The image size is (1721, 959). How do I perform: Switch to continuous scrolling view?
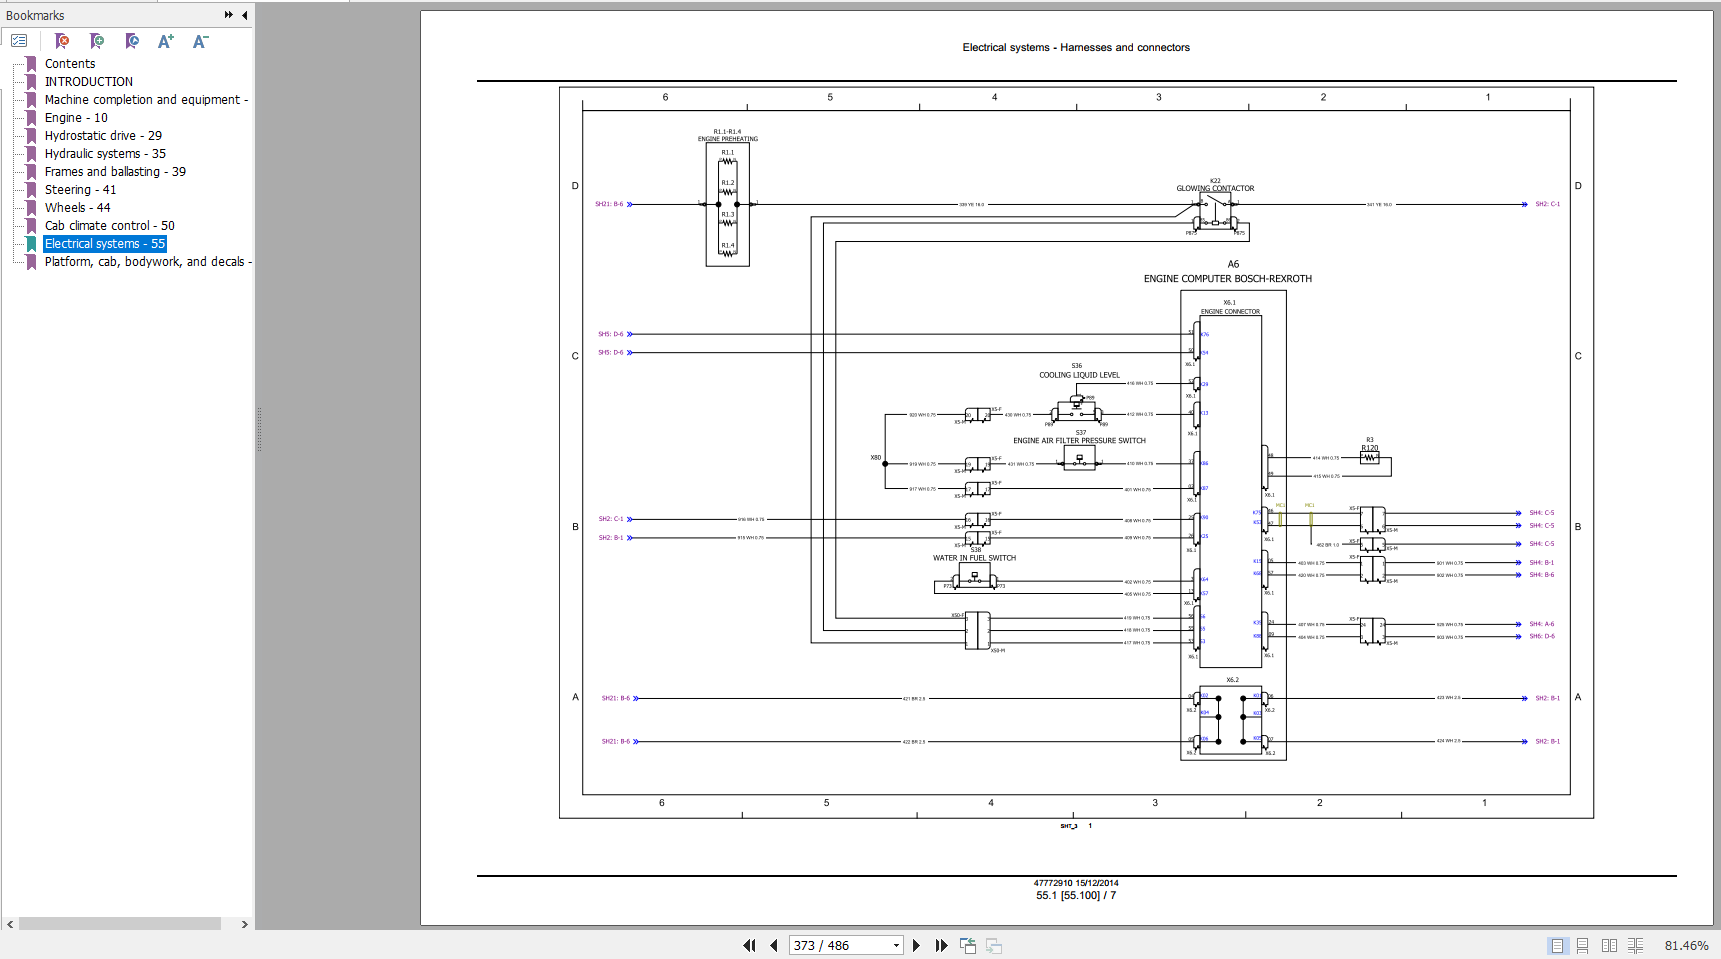tap(1582, 945)
